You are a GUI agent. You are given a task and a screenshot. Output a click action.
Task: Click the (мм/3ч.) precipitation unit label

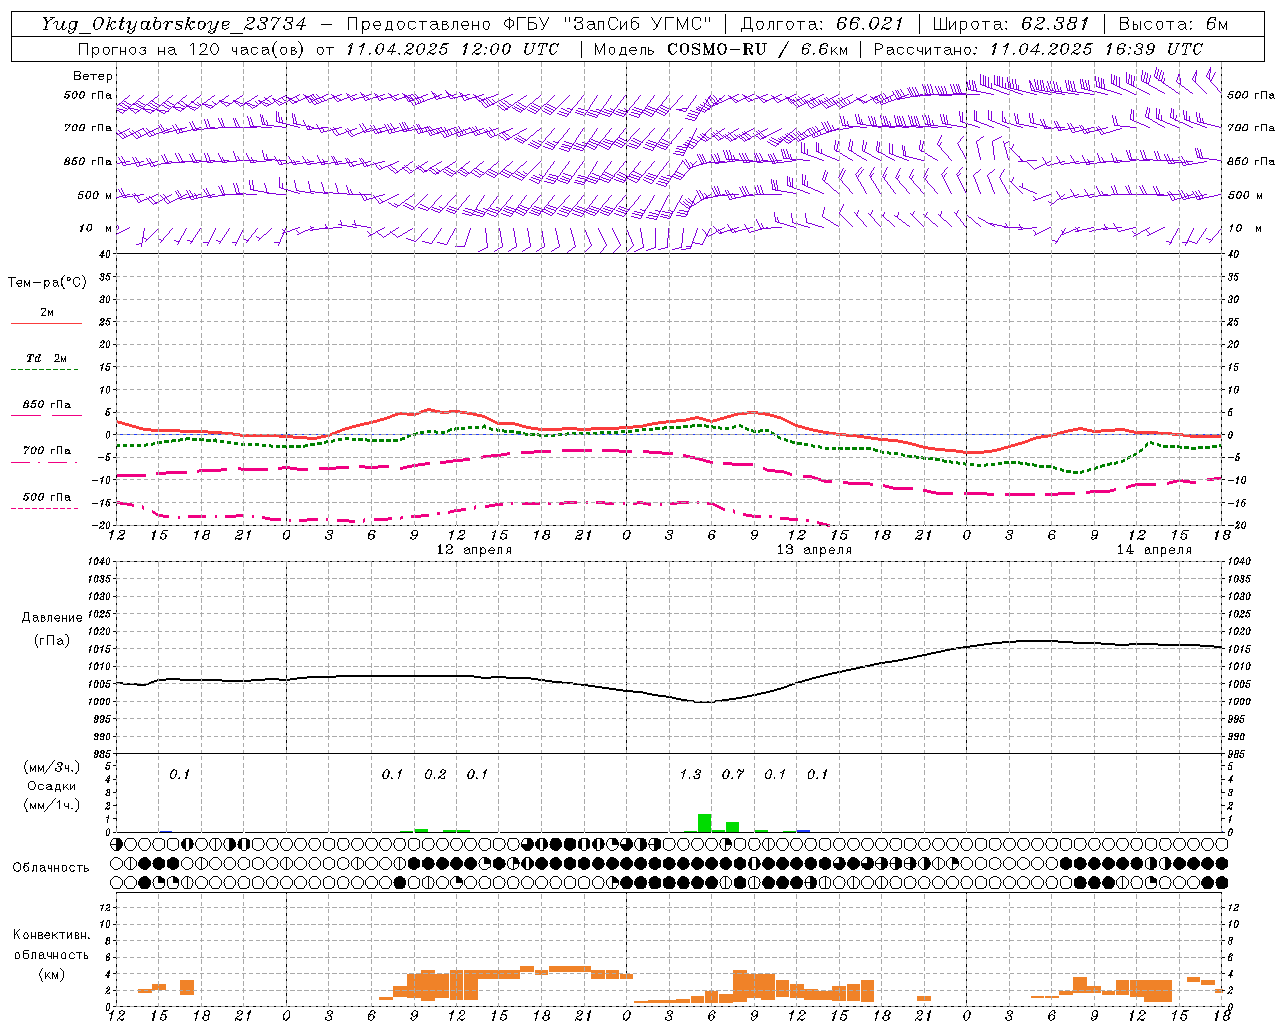pyautogui.click(x=52, y=767)
